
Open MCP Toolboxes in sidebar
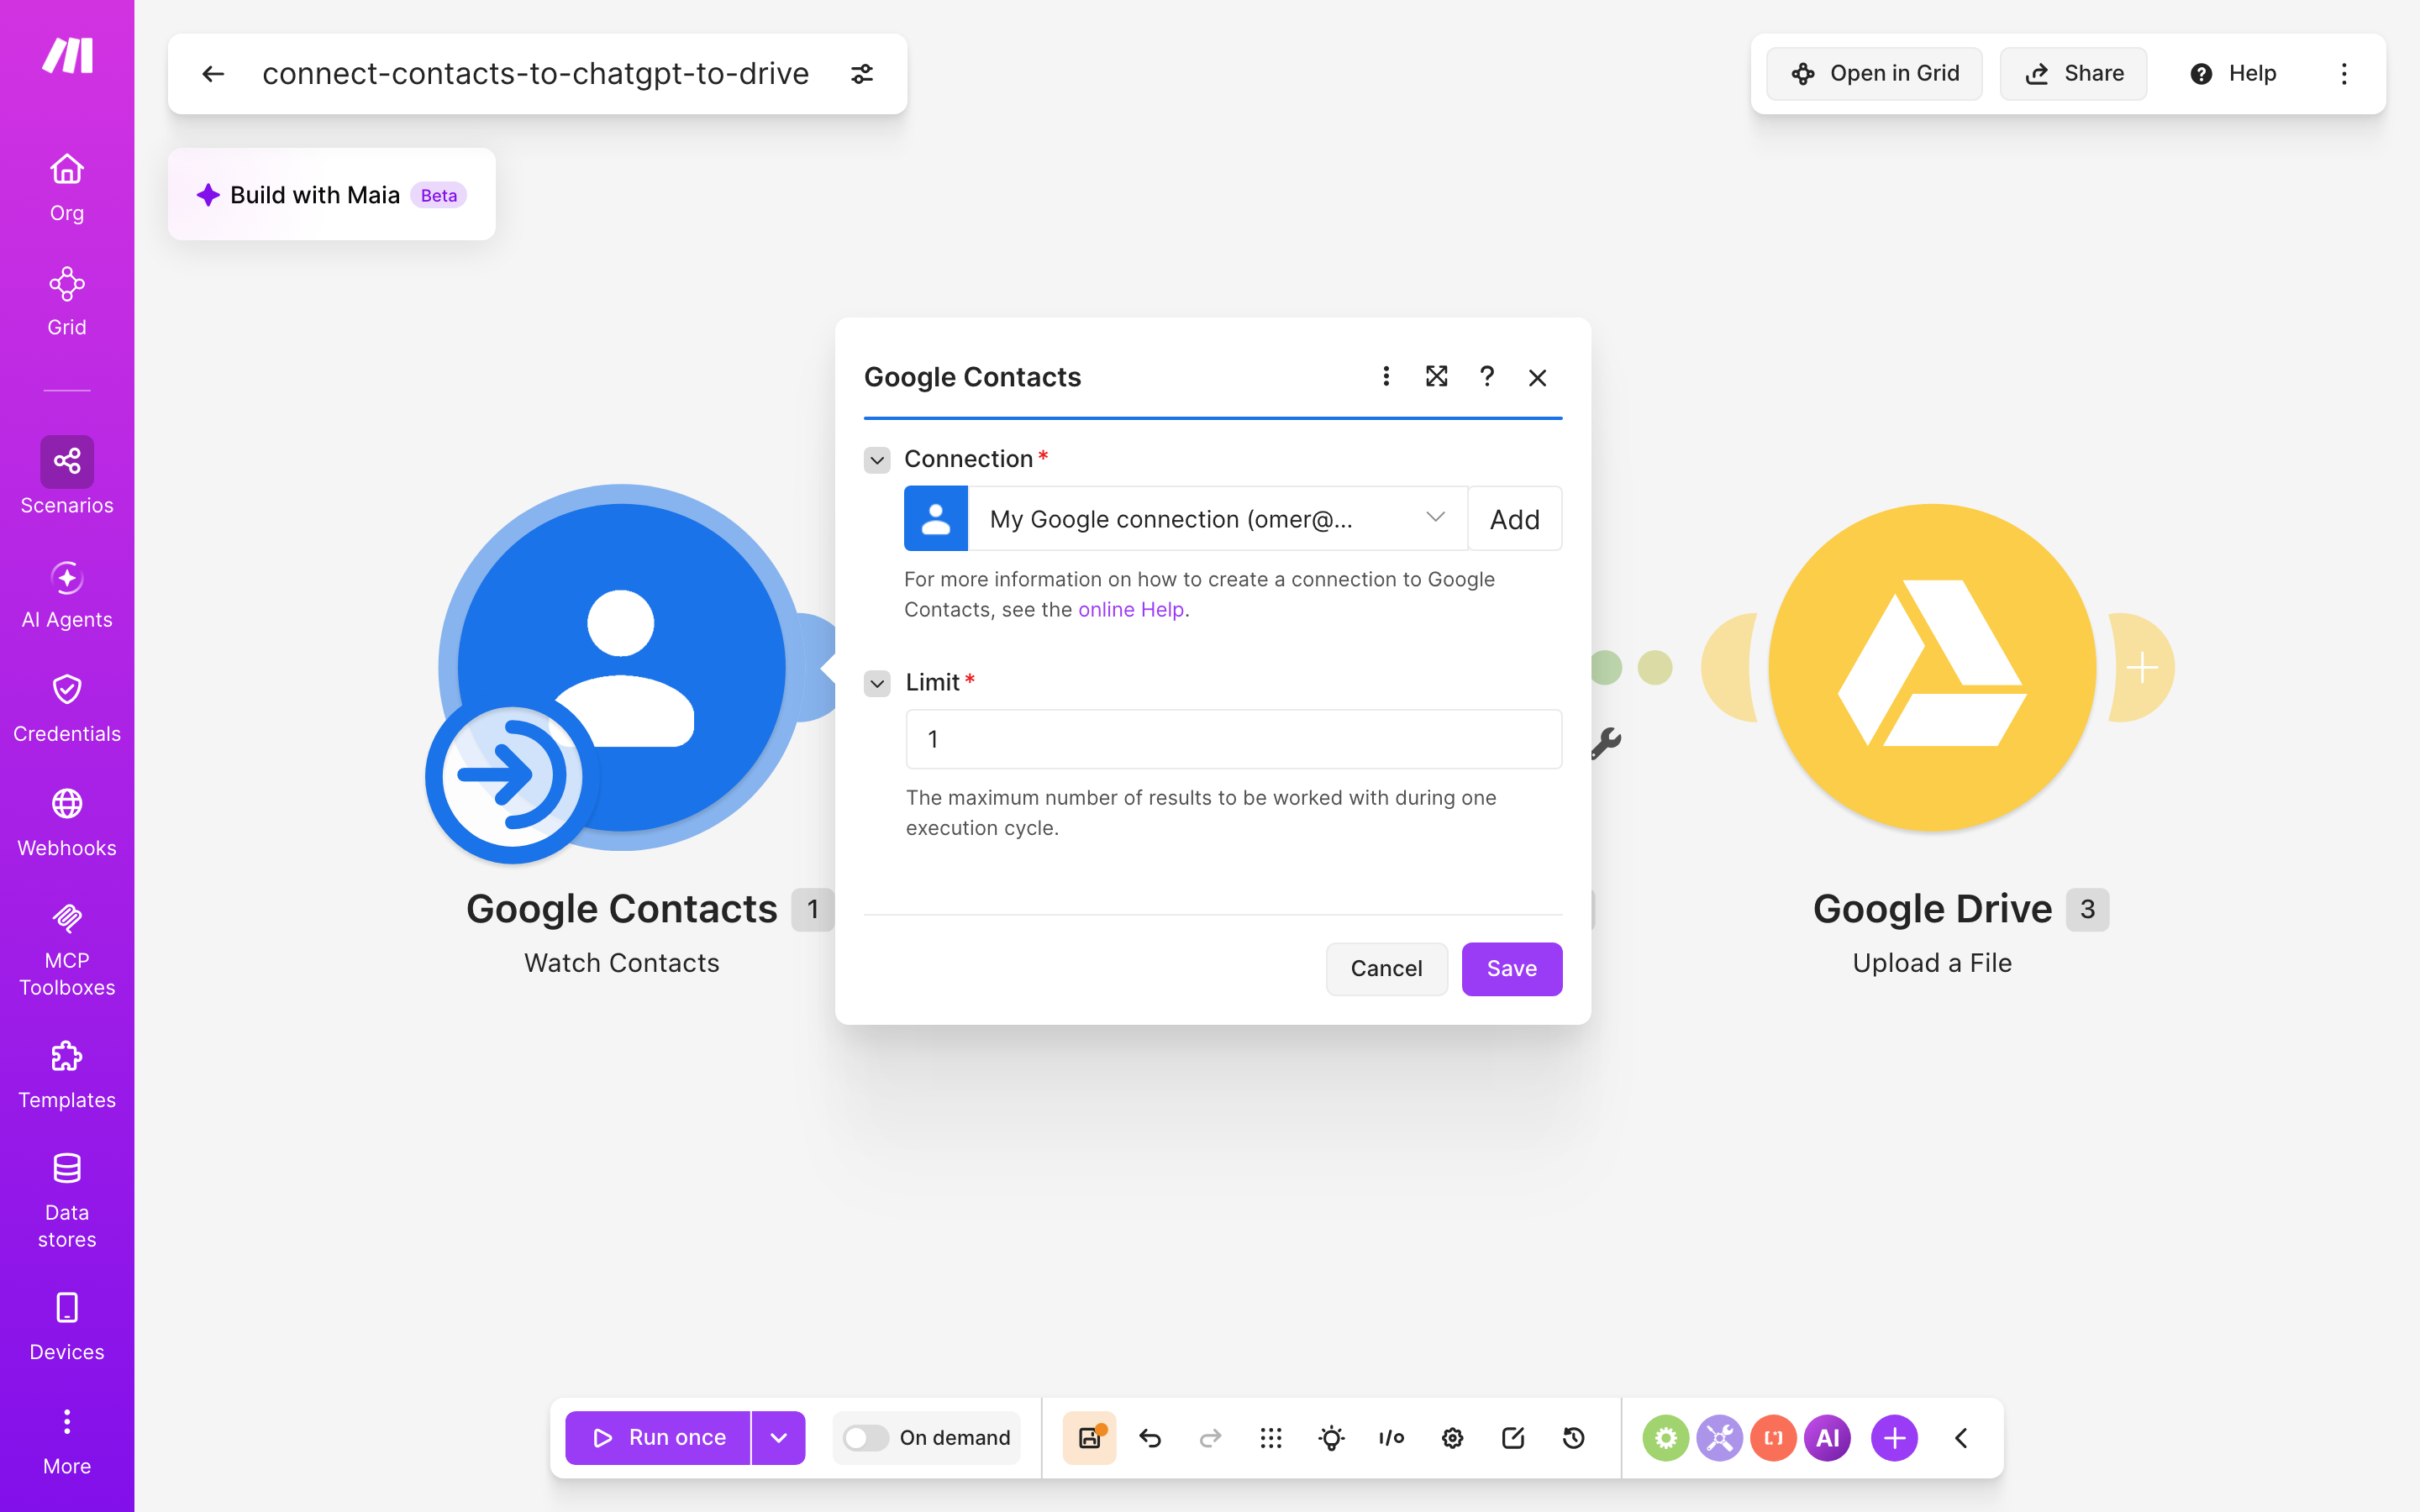[x=67, y=950]
